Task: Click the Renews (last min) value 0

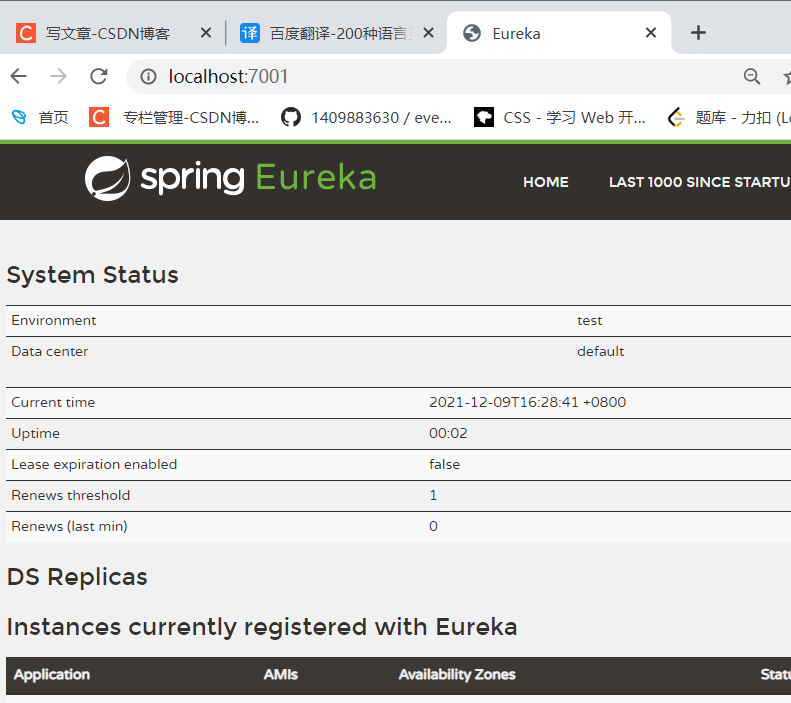Action: (x=433, y=526)
